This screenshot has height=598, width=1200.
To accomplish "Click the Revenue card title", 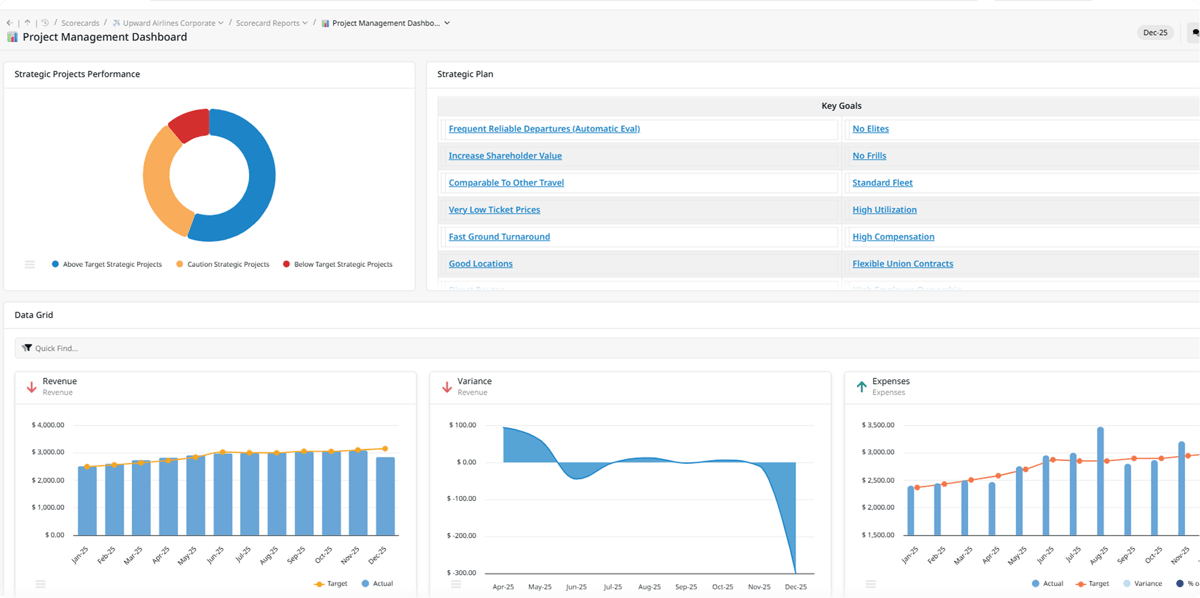I will pos(59,381).
